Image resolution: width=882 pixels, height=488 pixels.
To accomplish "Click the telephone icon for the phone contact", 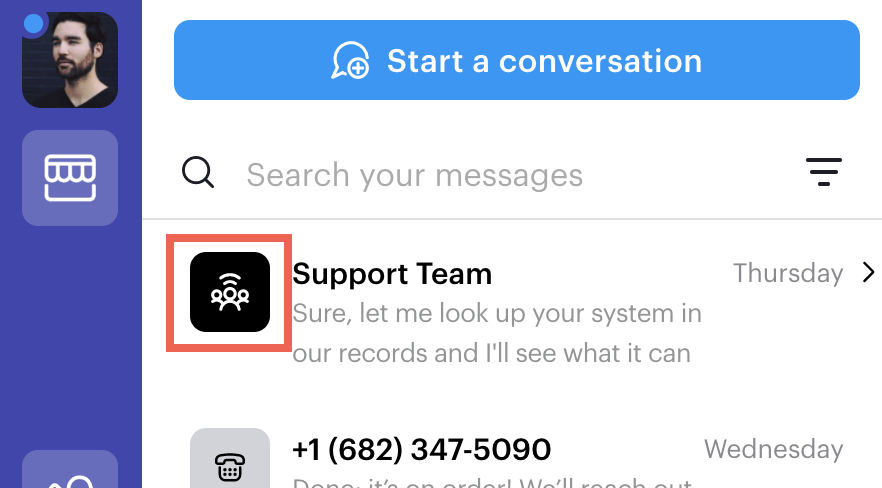I will 230,467.
